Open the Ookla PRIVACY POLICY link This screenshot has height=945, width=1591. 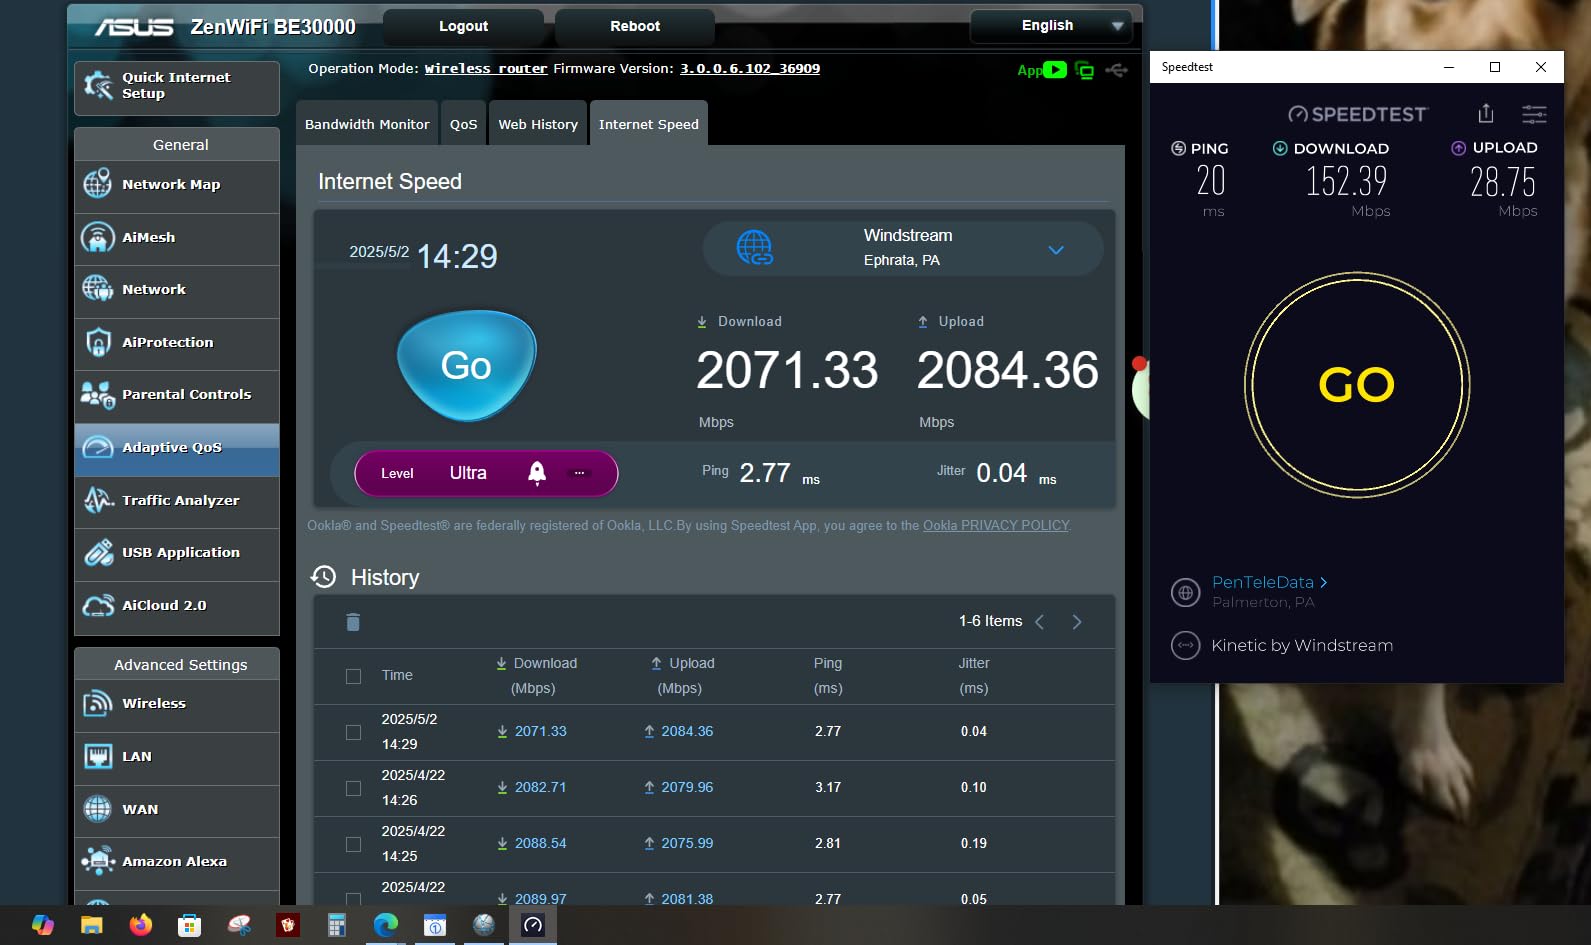pyautogui.click(x=995, y=526)
